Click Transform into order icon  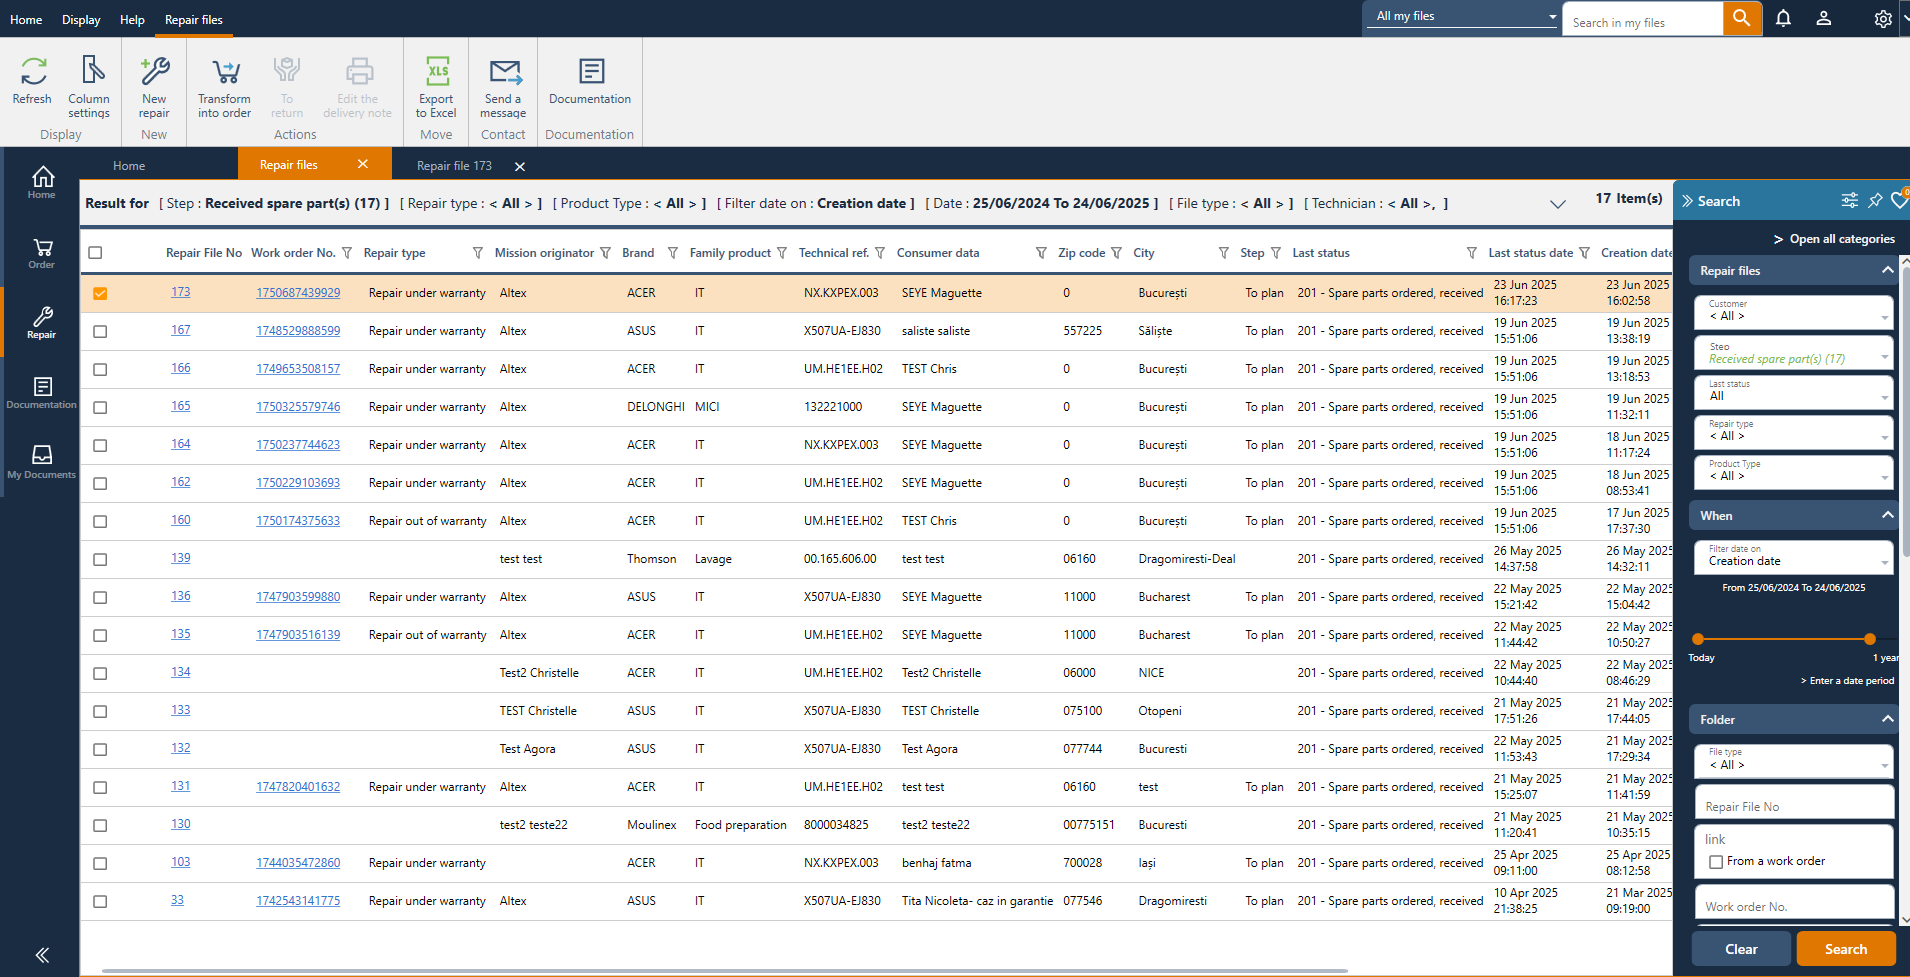point(225,71)
